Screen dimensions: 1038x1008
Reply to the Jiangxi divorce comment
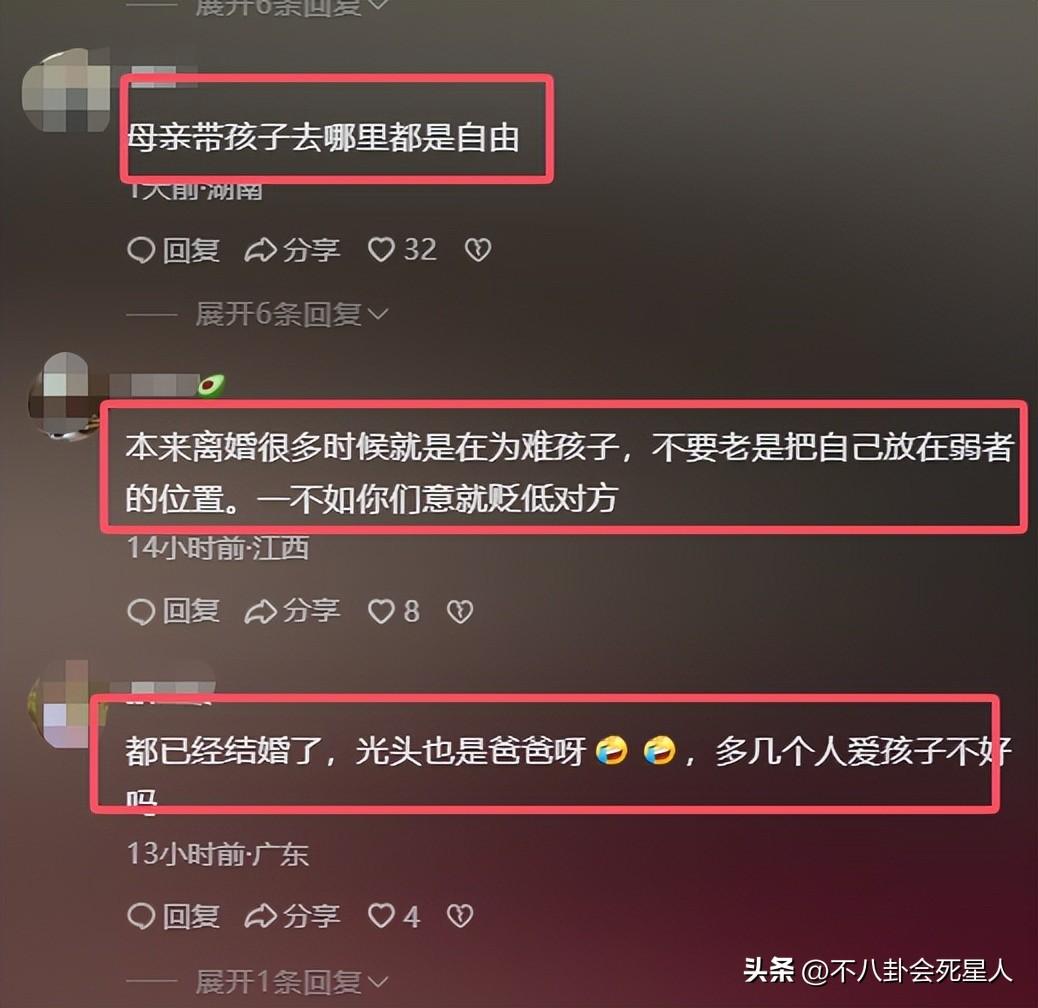click(x=173, y=611)
